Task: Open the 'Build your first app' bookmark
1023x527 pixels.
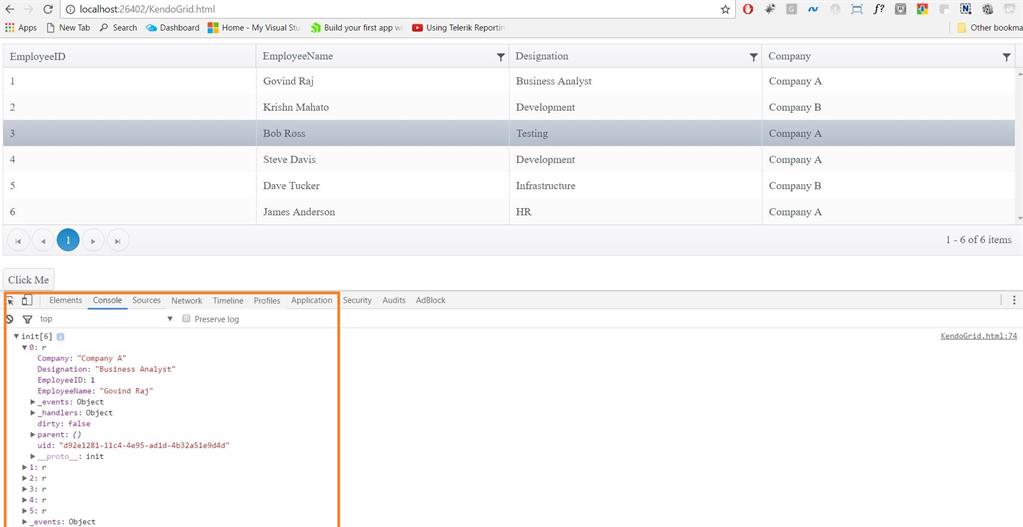Action: pyautogui.click(x=357, y=27)
